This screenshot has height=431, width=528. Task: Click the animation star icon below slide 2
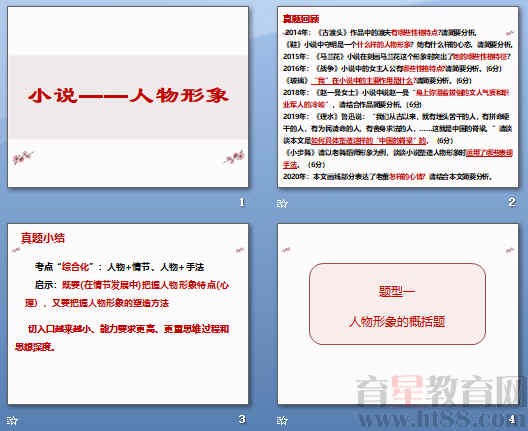pos(282,203)
